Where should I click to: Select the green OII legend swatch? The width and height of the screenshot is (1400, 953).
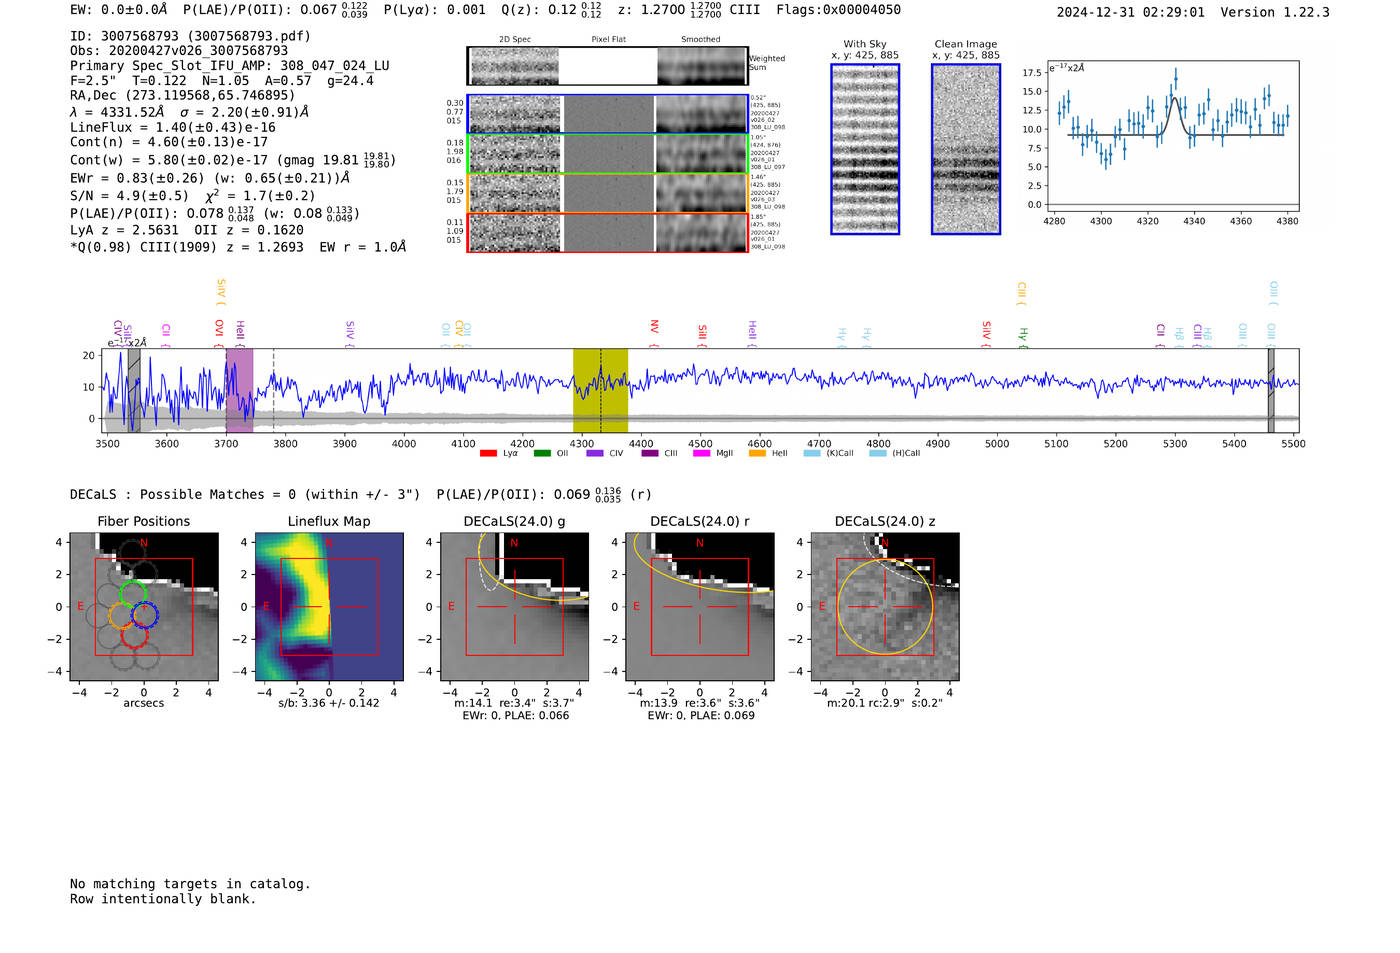click(x=542, y=454)
